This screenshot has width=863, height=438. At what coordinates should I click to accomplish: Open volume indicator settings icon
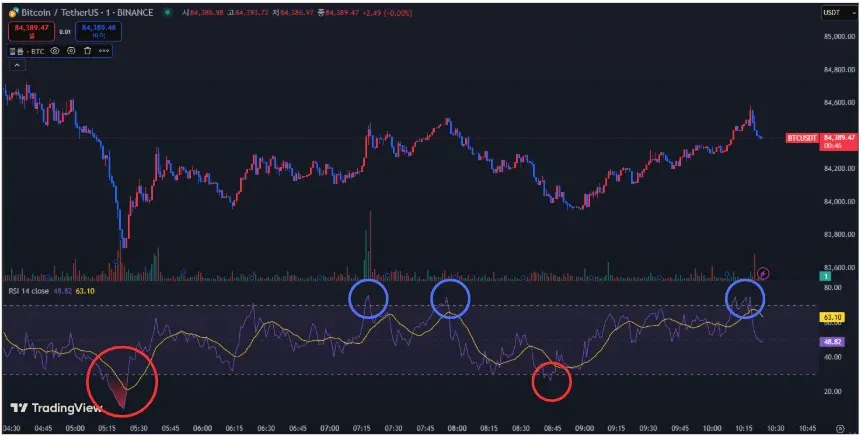click(x=71, y=51)
